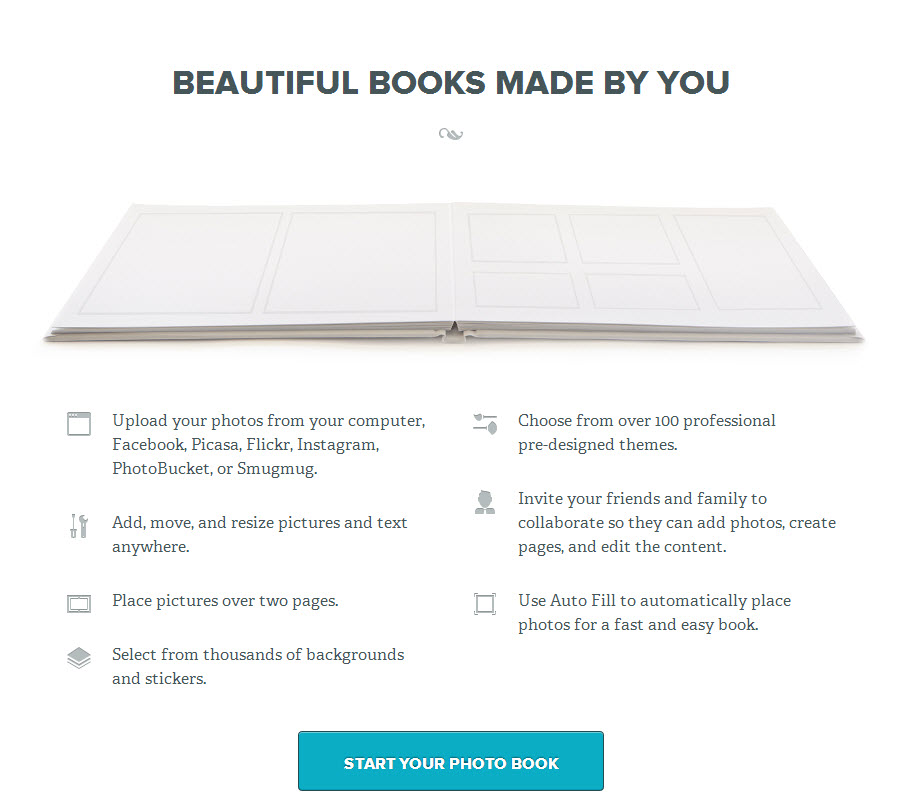Click 'Place pictures over two pages' text

pos(225,601)
